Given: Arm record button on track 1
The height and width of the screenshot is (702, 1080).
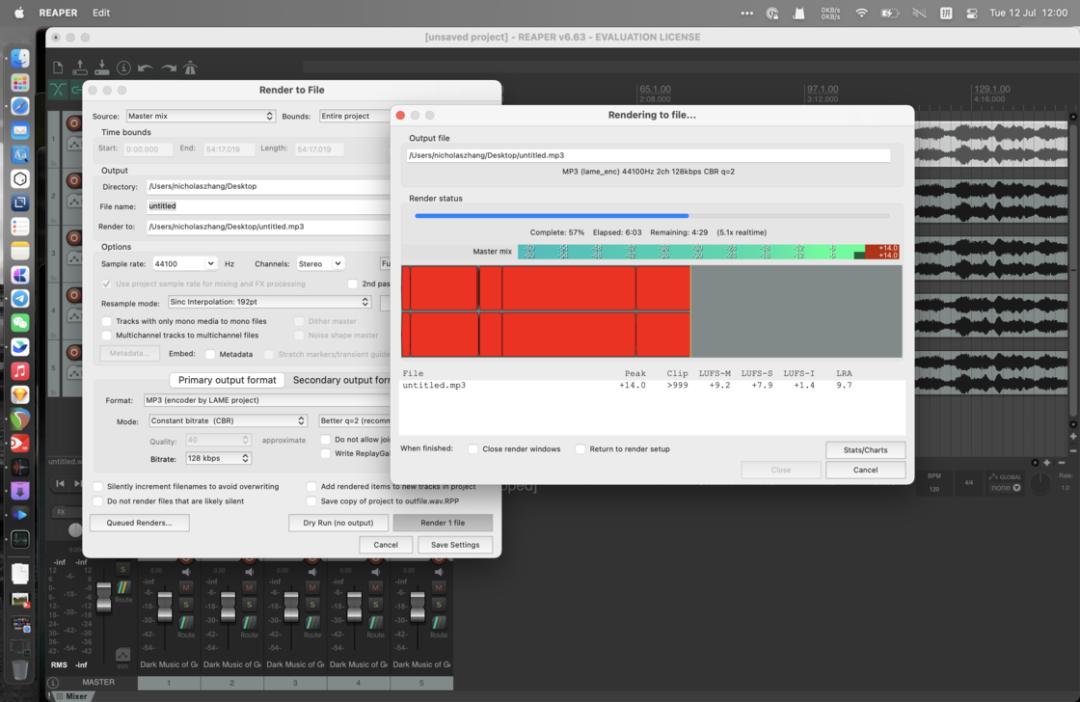Looking at the screenshot, I should (x=74, y=123).
